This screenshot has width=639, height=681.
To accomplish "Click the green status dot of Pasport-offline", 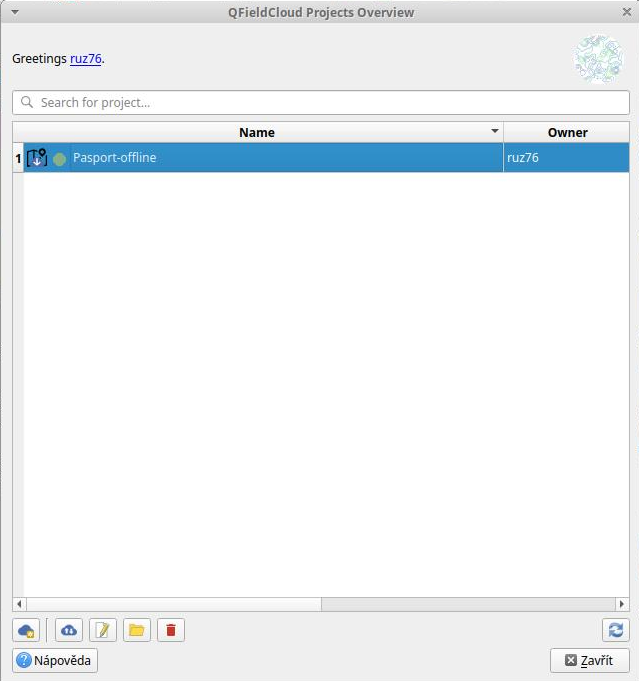I will [x=60, y=159].
